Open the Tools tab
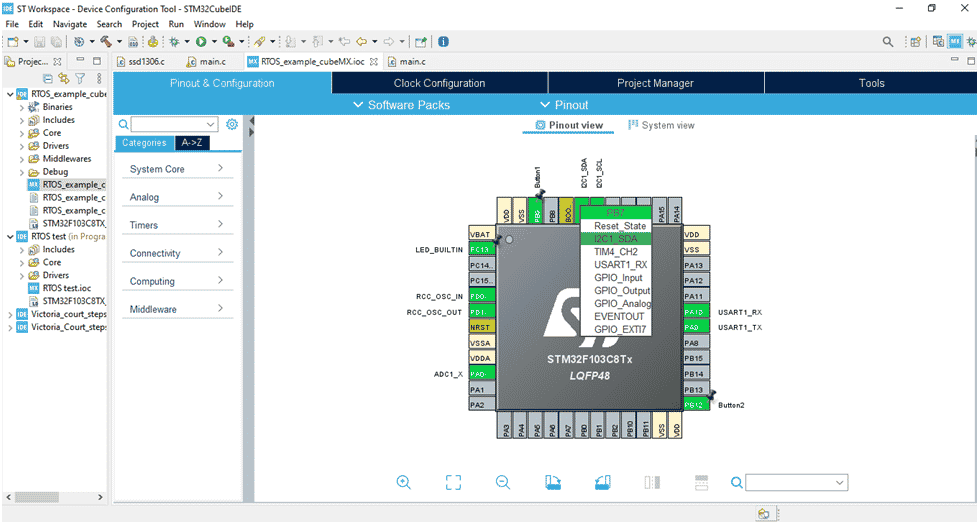979x524 pixels. (x=871, y=83)
